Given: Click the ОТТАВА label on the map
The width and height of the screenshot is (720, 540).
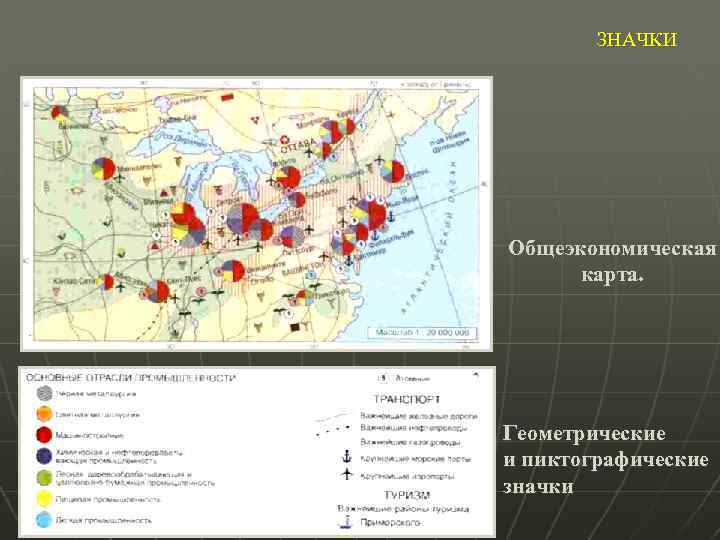Looking at the screenshot, I should [298, 147].
